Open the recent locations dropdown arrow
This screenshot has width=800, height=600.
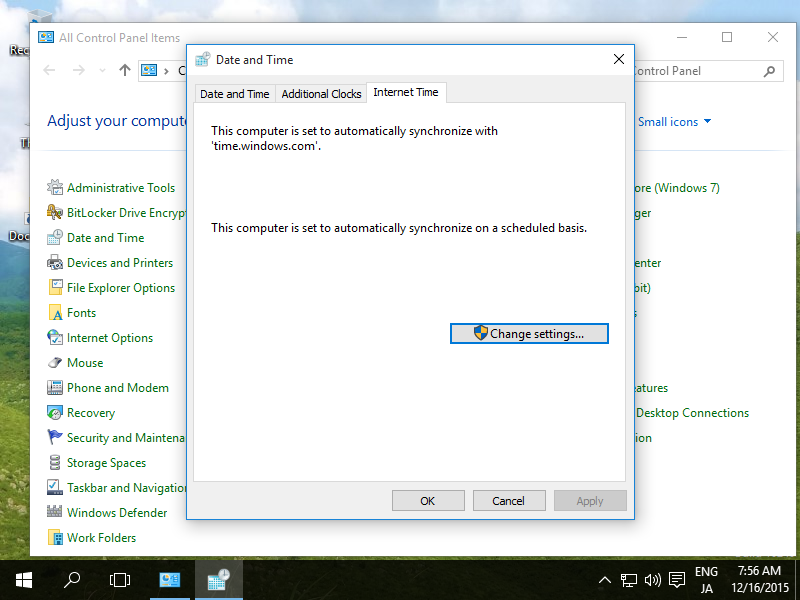pyautogui.click(x=102, y=70)
